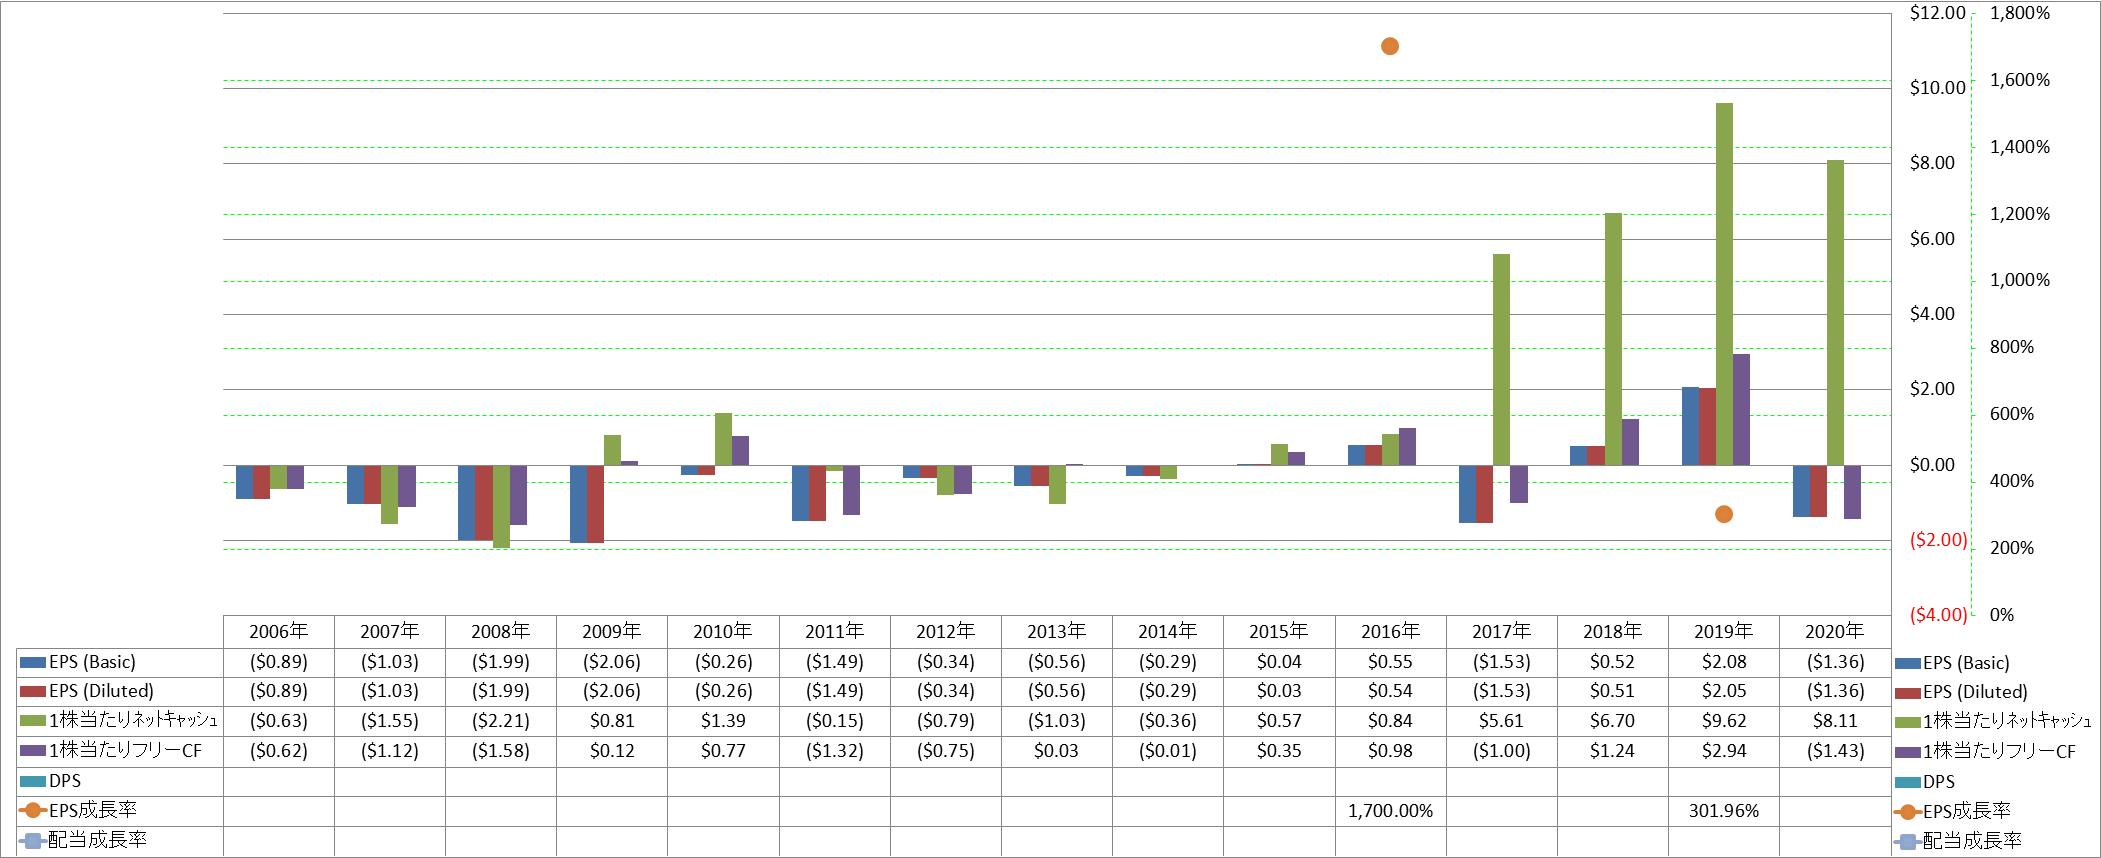Image resolution: width=2101 pixels, height=858 pixels.
Task: Click the ($0.63) net cash cell for 2006
Action: tap(279, 721)
